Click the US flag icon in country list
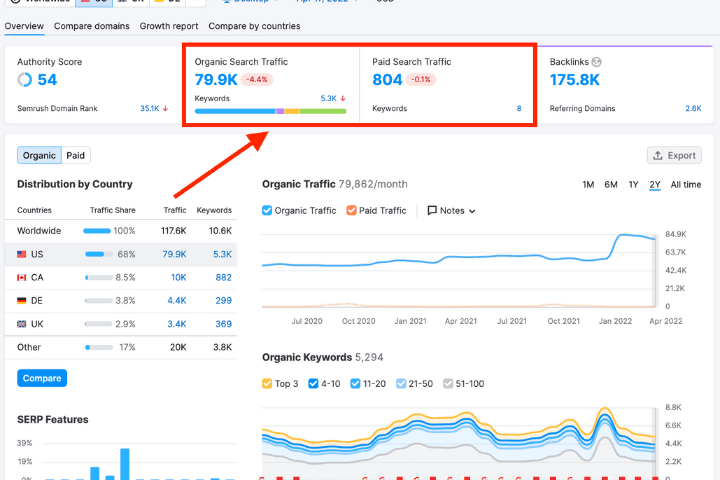 pyautogui.click(x=23, y=254)
